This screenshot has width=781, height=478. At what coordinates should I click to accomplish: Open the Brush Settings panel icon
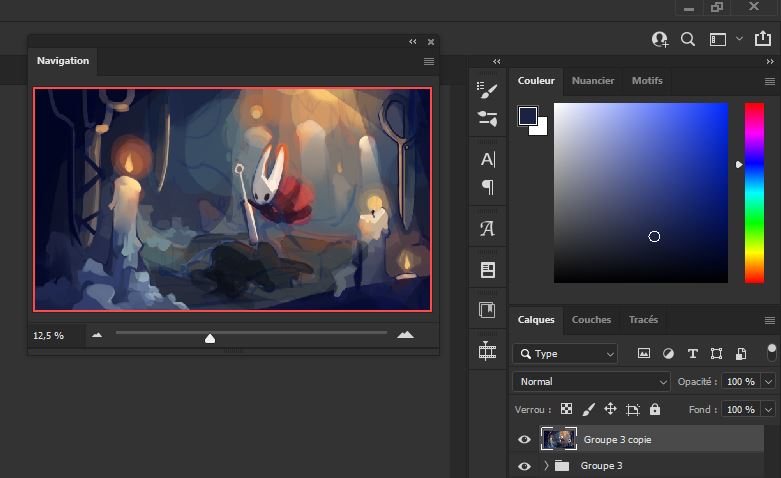click(487, 90)
